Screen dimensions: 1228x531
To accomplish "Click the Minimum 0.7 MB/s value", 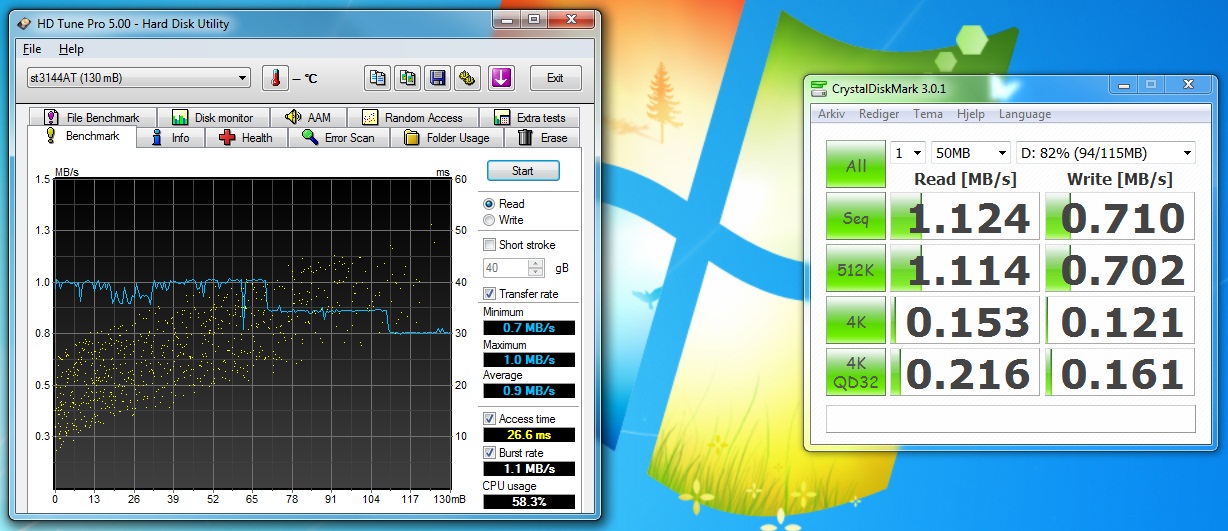I will pyautogui.click(x=529, y=328).
